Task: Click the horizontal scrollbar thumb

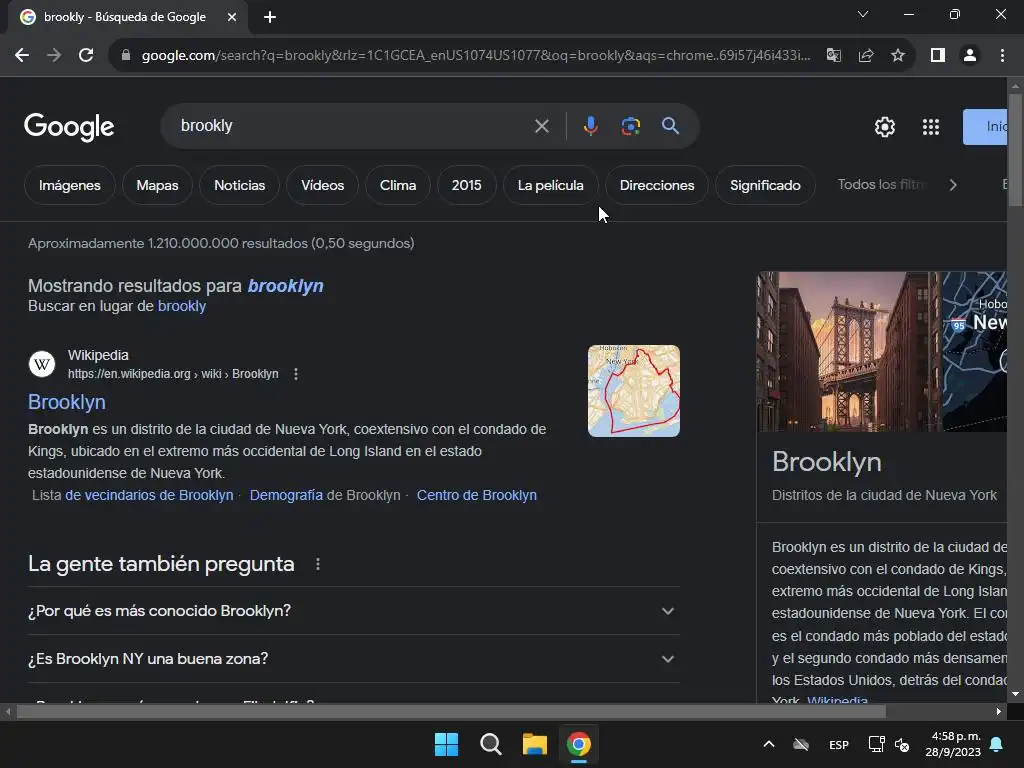Action: [x=451, y=711]
